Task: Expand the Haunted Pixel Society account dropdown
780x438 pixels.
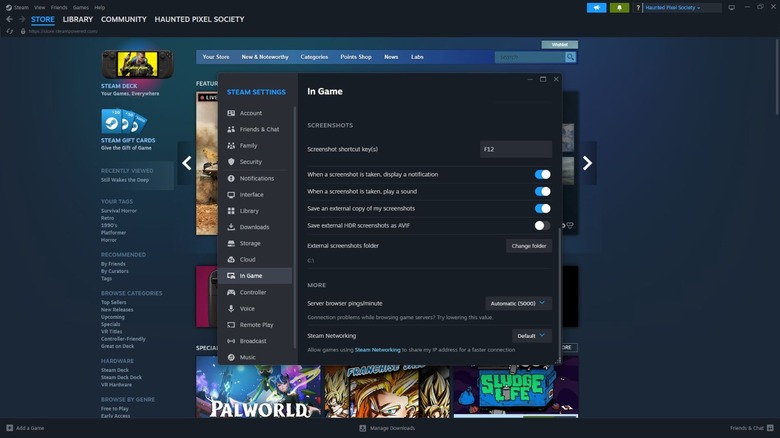Action: coord(683,7)
